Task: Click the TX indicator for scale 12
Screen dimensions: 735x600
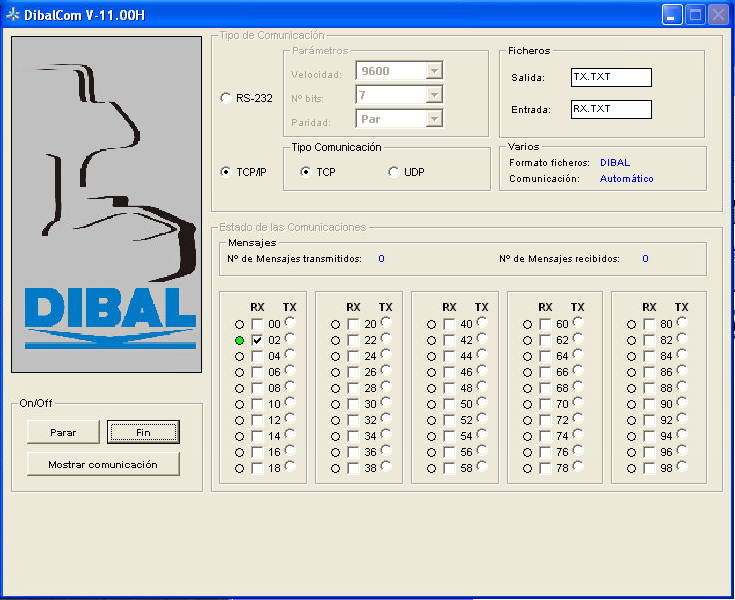Action: pos(290,418)
